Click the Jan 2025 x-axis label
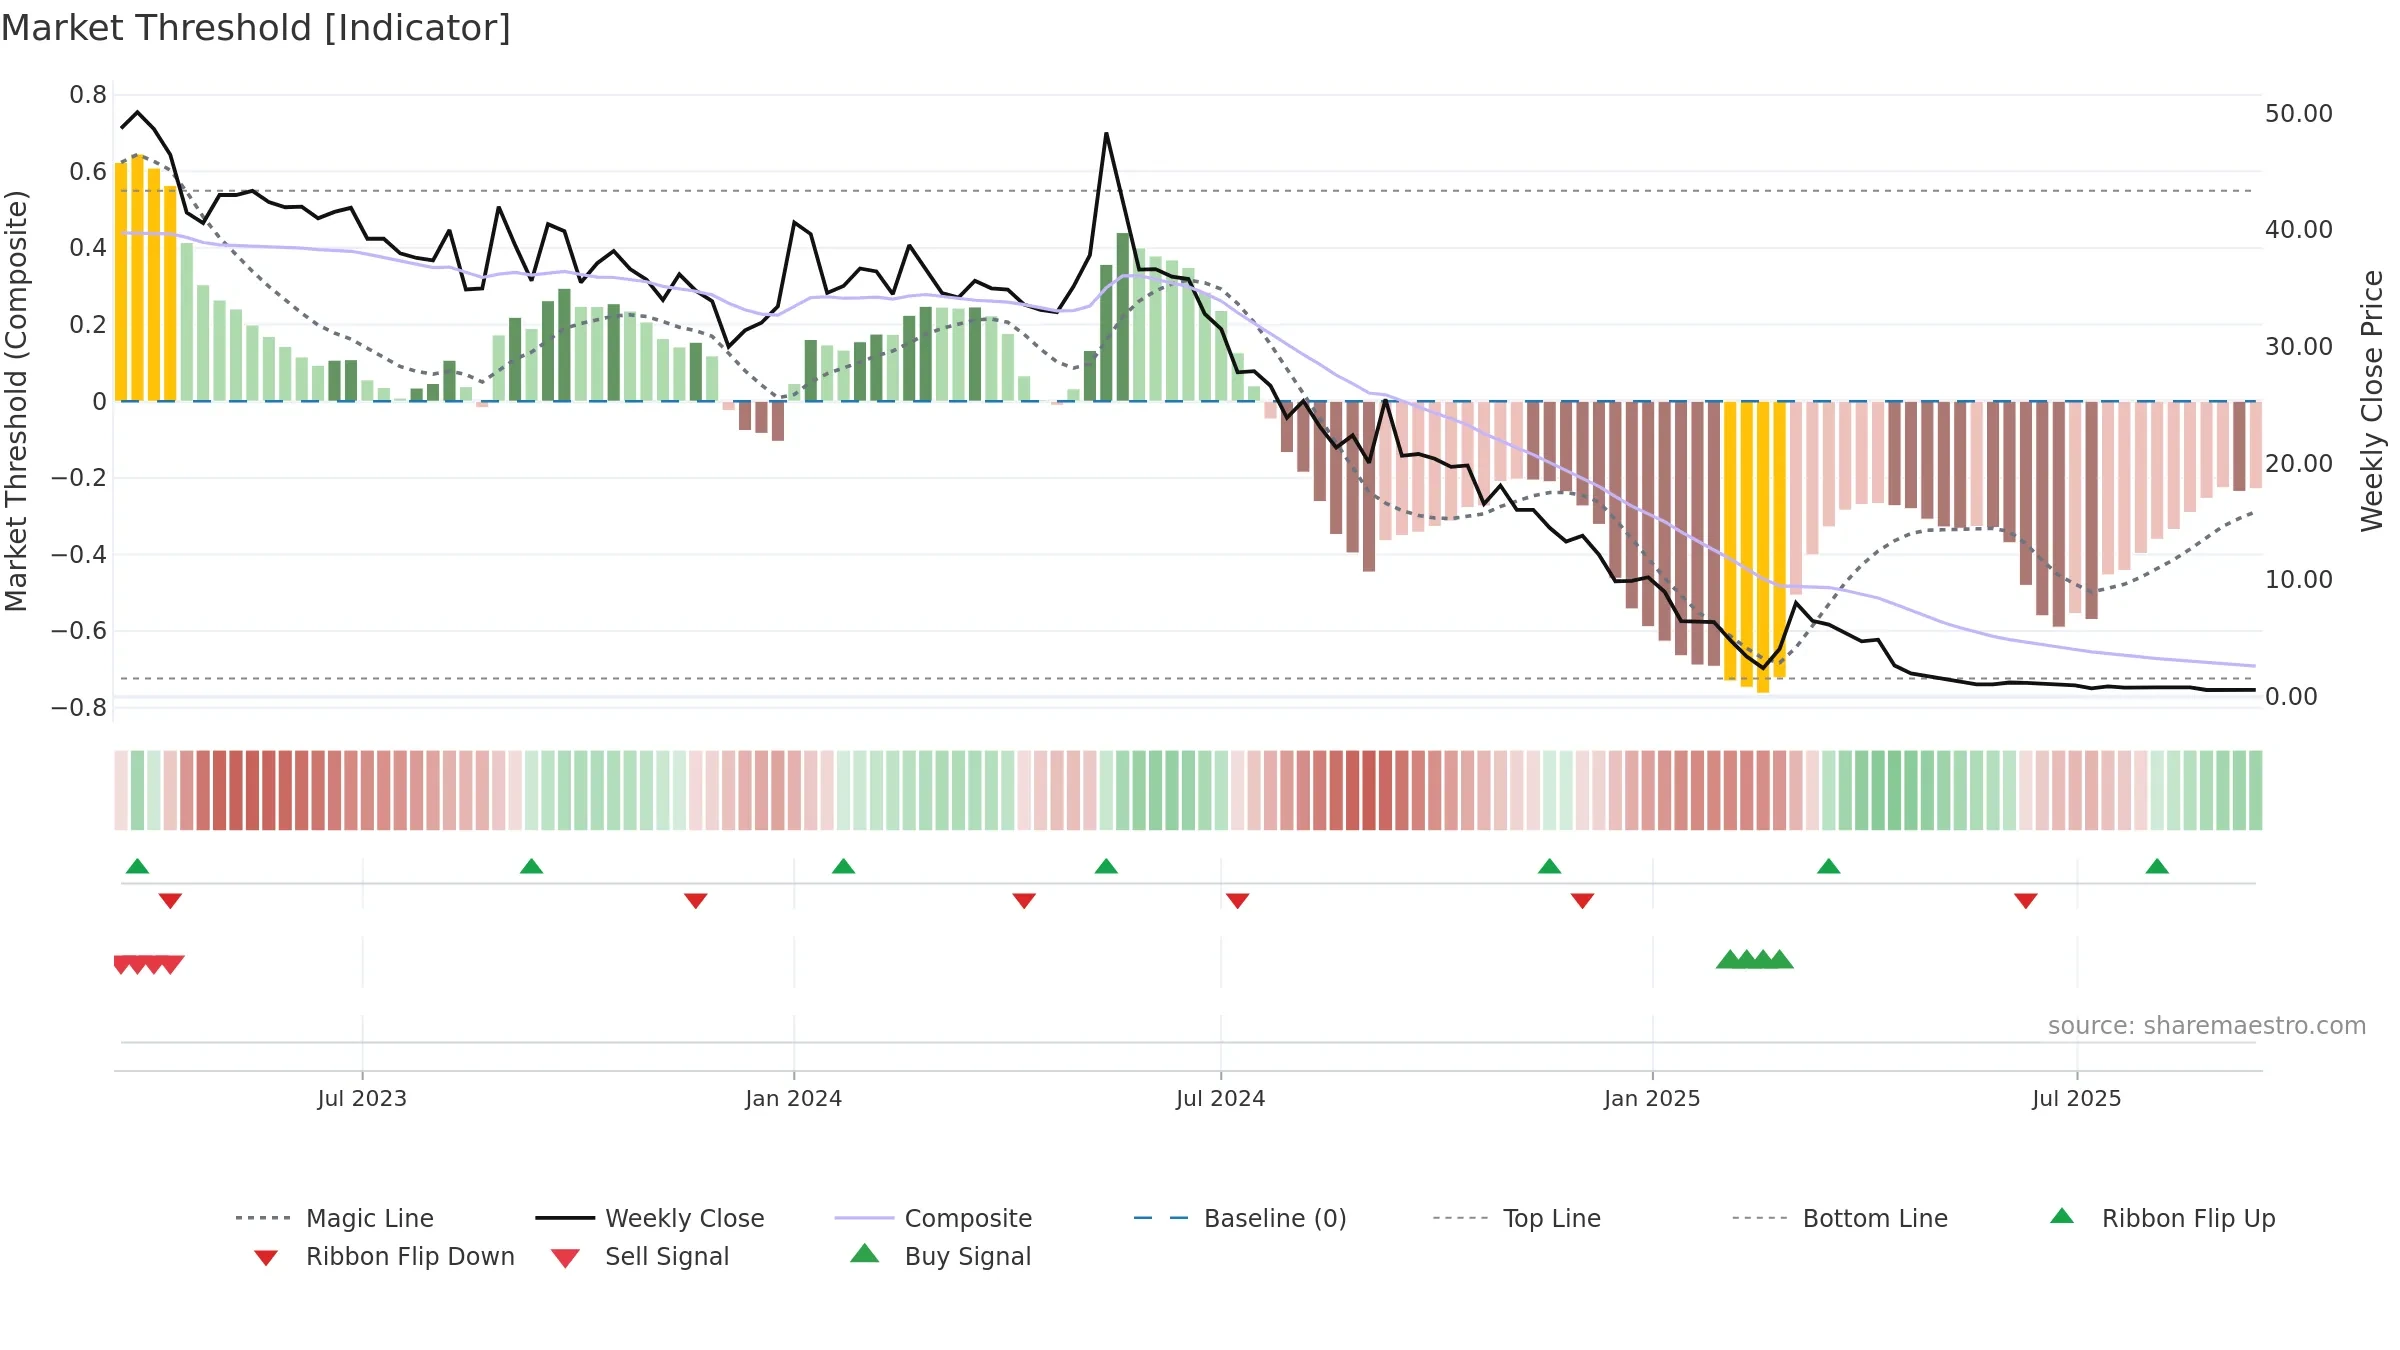 1652,1098
